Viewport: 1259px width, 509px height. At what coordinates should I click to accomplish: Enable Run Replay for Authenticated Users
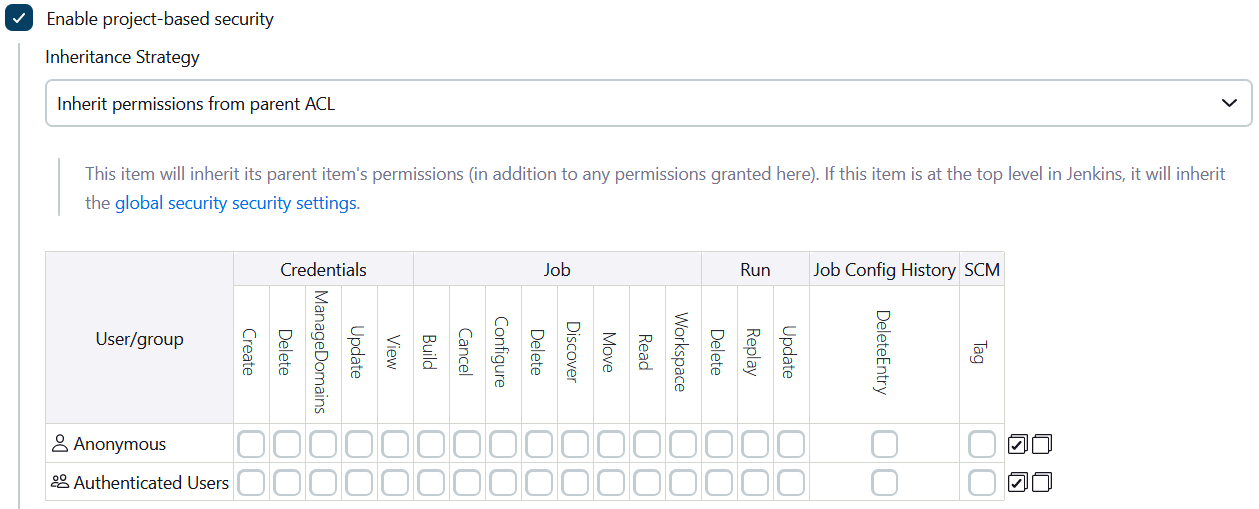(755, 483)
